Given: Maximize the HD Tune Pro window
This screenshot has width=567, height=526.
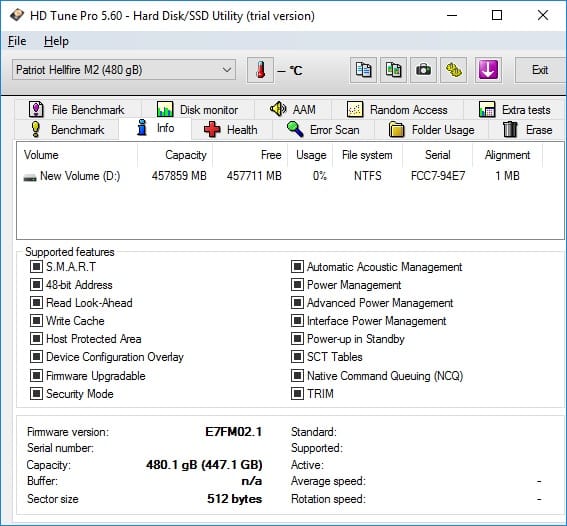Looking at the screenshot, I should pyautogui.click(x=497, y=16).
